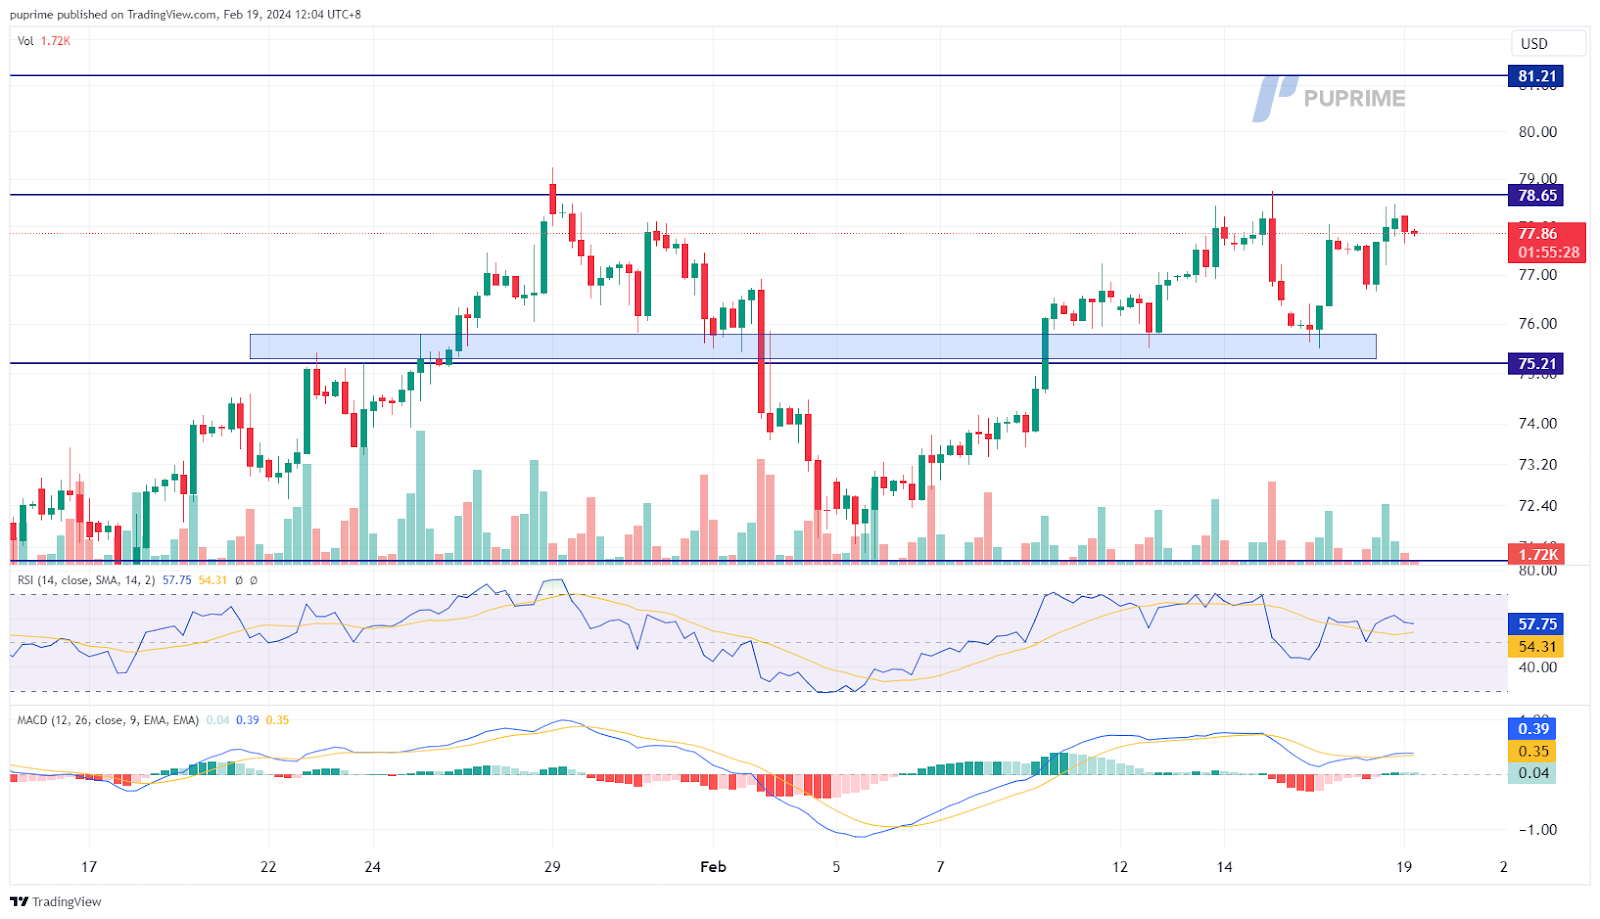Screen dimensions: 1600x919
Task: Open the USD currency selector
Action: pos(1548,43)
